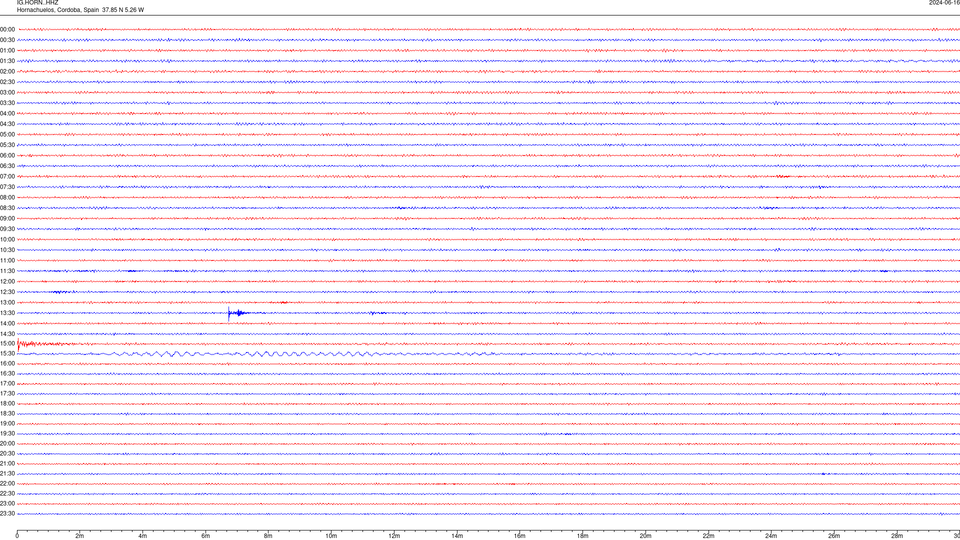The image size is (960, 540).
Task: Click the 15:30 trace time label
Action: coord(7,353)
